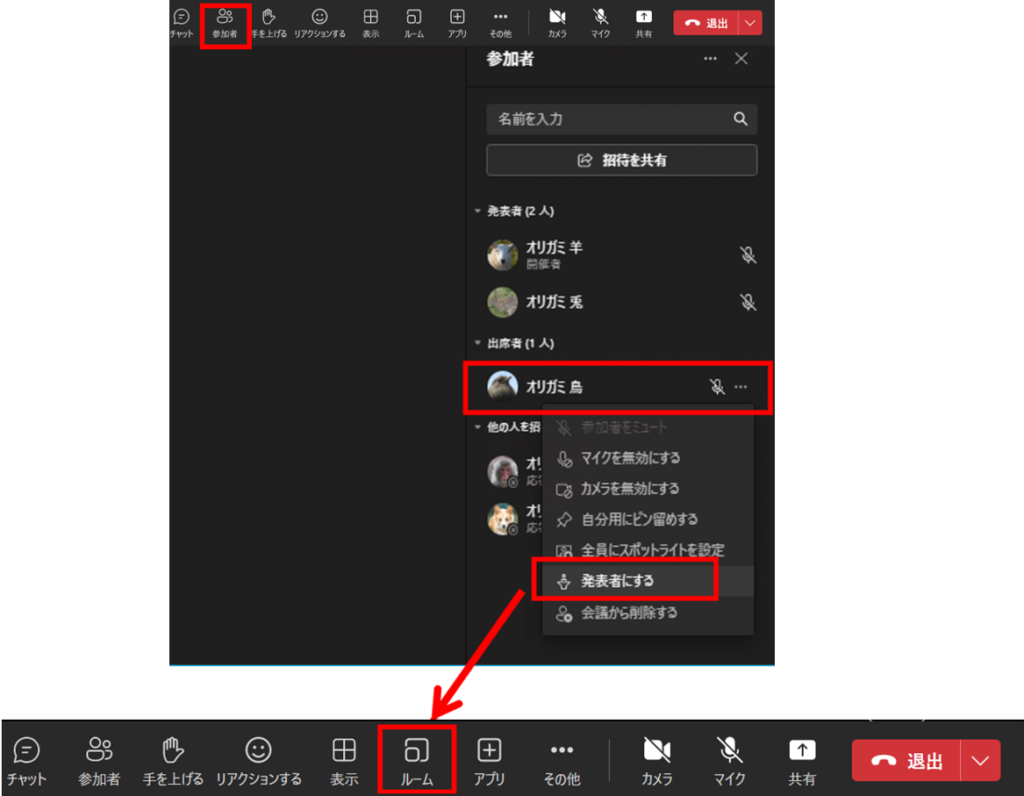1024x796 pixels.
Task: Click the 参加者 icon in the small top toolbar
Action: pos(225,24)
